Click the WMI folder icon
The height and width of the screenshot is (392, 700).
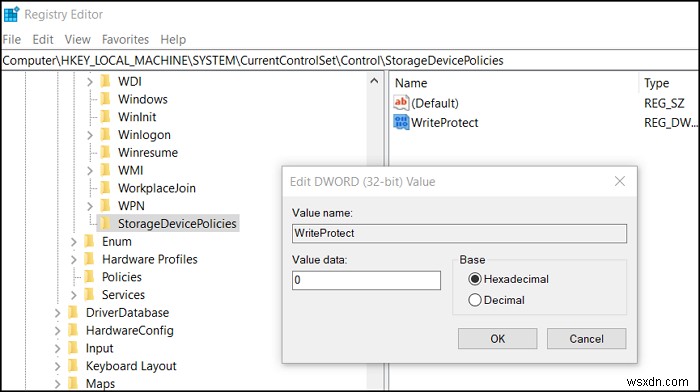click(106, 170)
